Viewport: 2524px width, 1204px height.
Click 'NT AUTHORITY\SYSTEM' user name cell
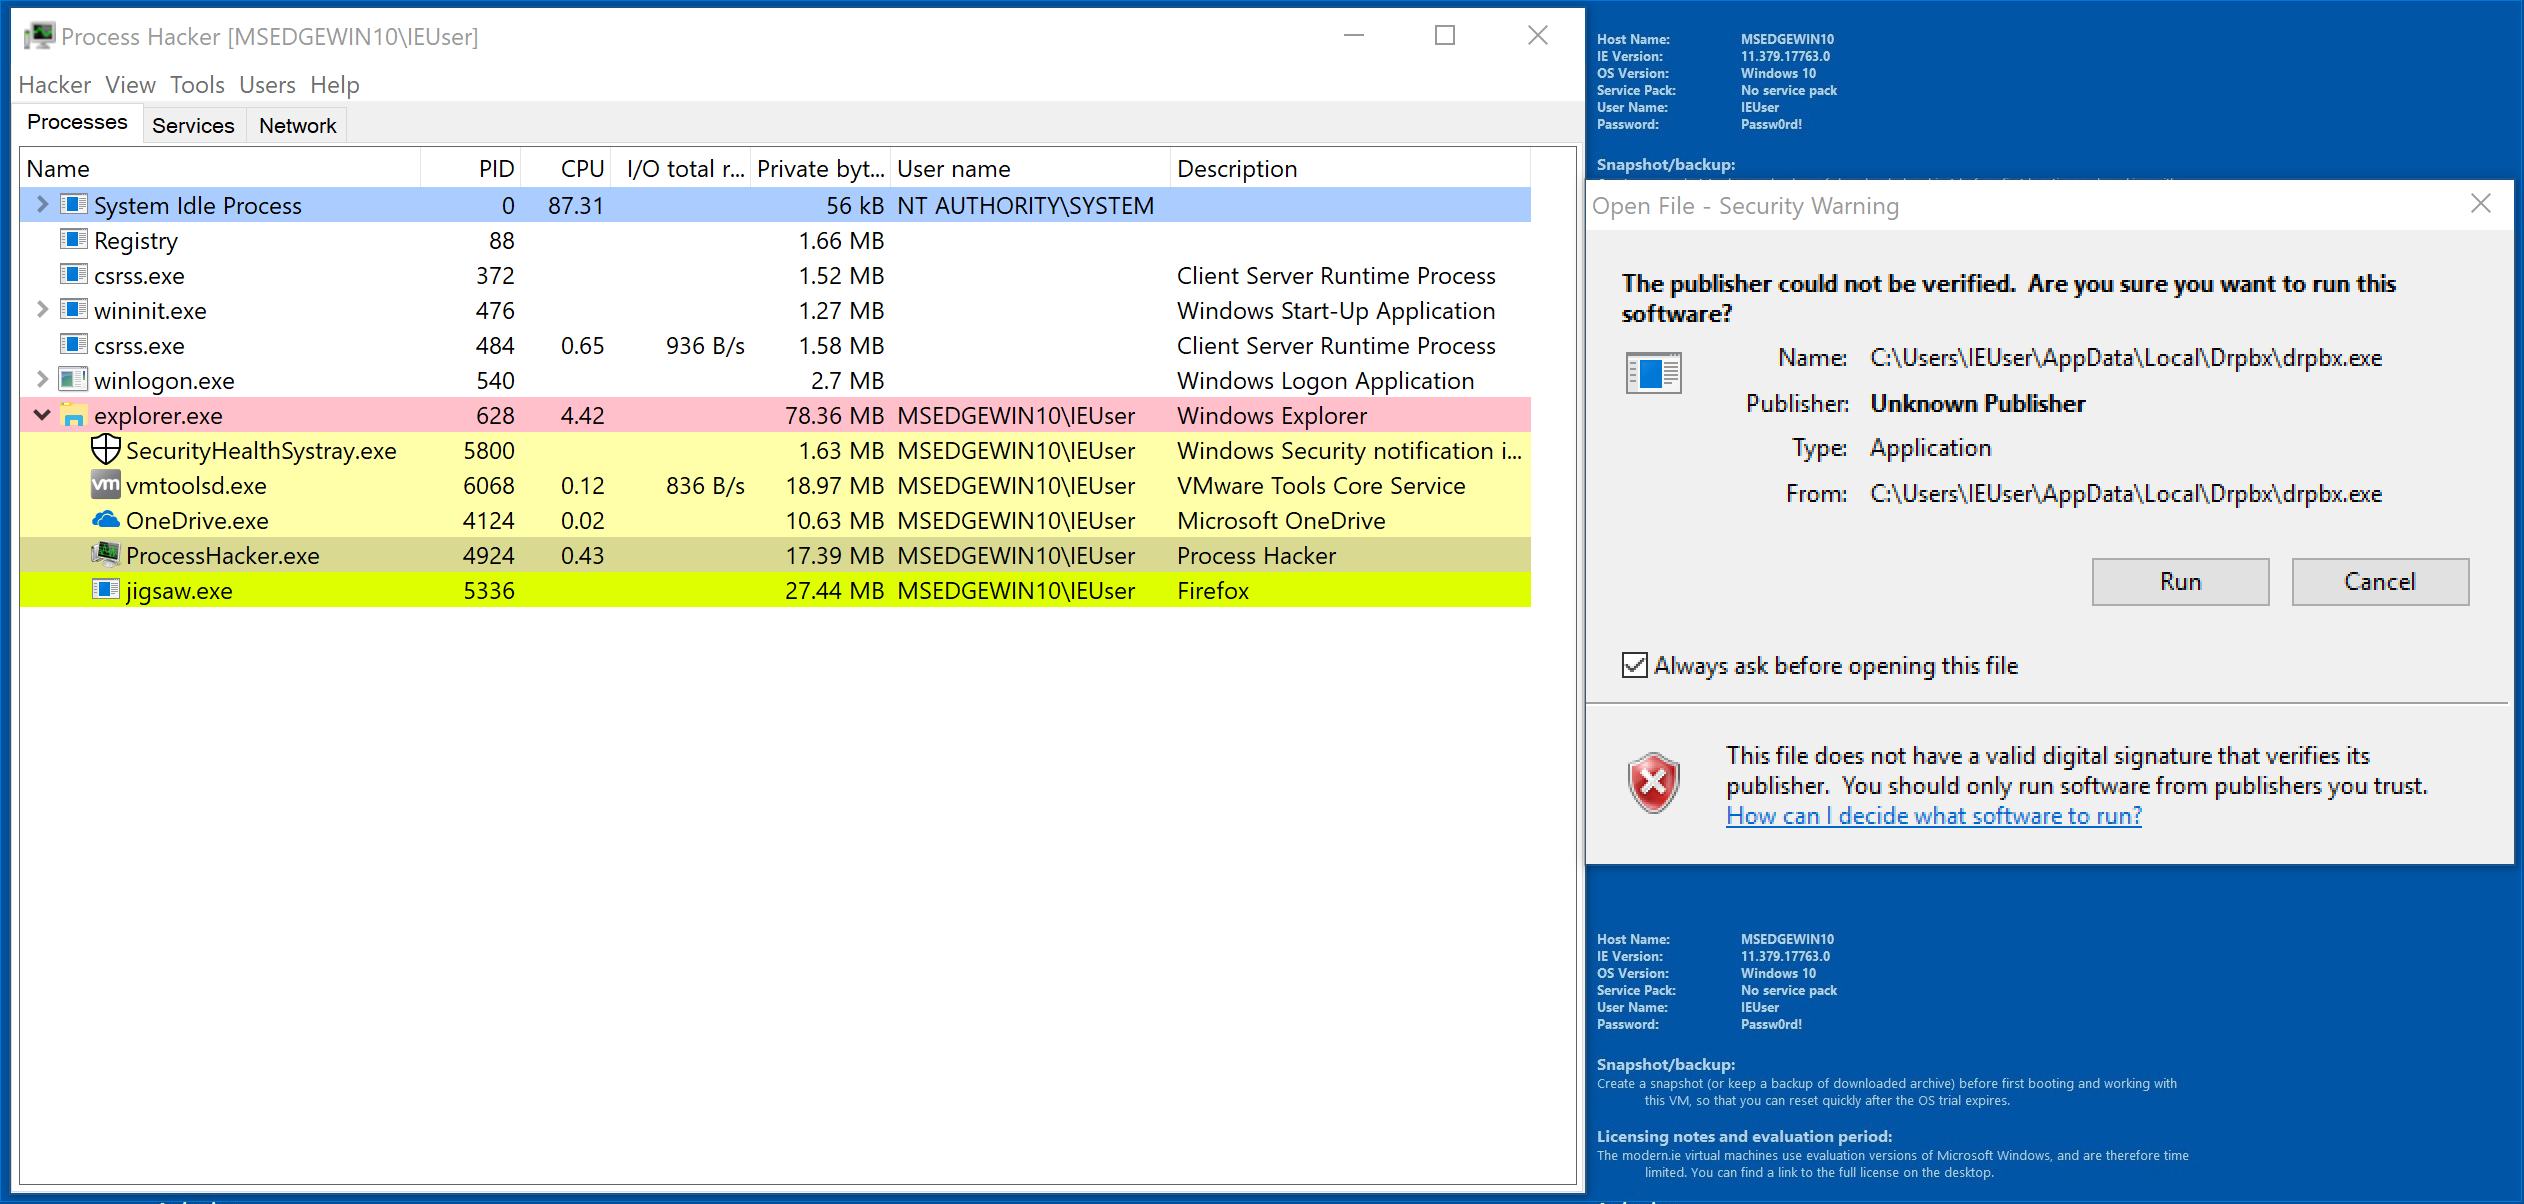(x=1025, y=206)
